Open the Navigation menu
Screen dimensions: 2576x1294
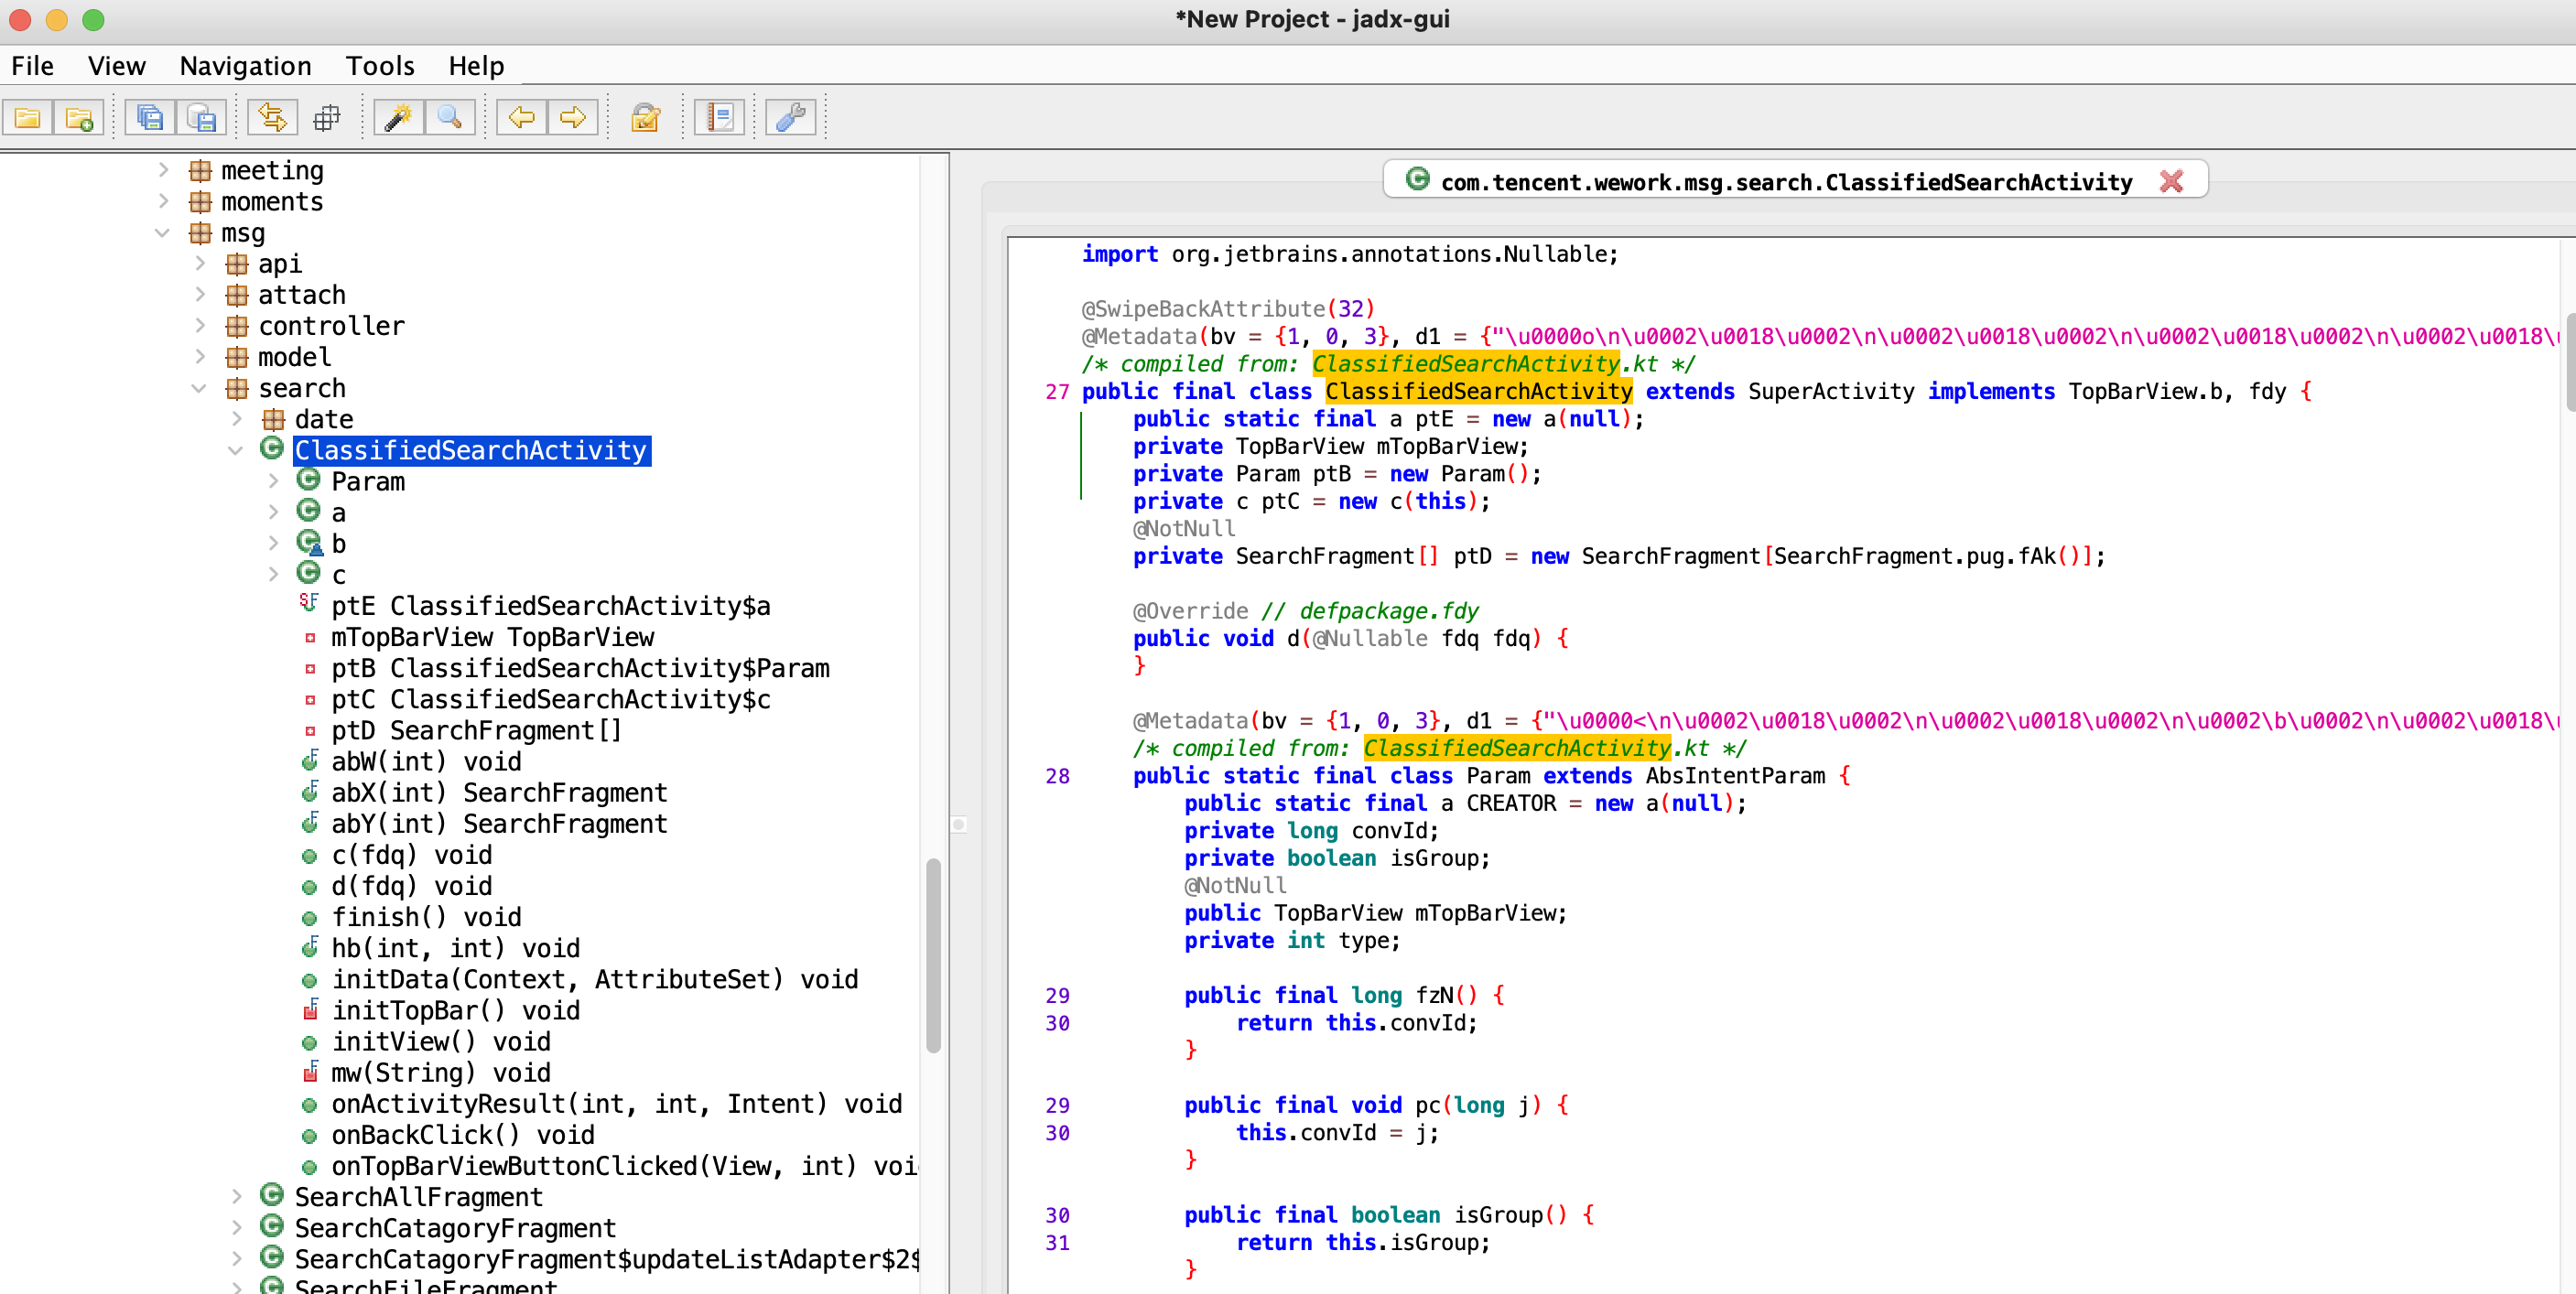[245, 66]
